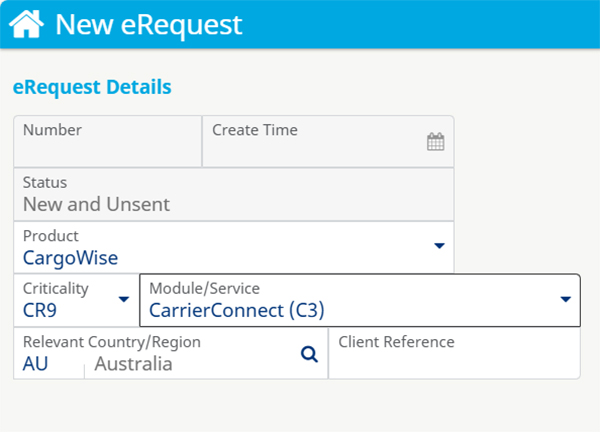Click the New eRequest page title
600x432 pixels.
(x=149, y=25)
